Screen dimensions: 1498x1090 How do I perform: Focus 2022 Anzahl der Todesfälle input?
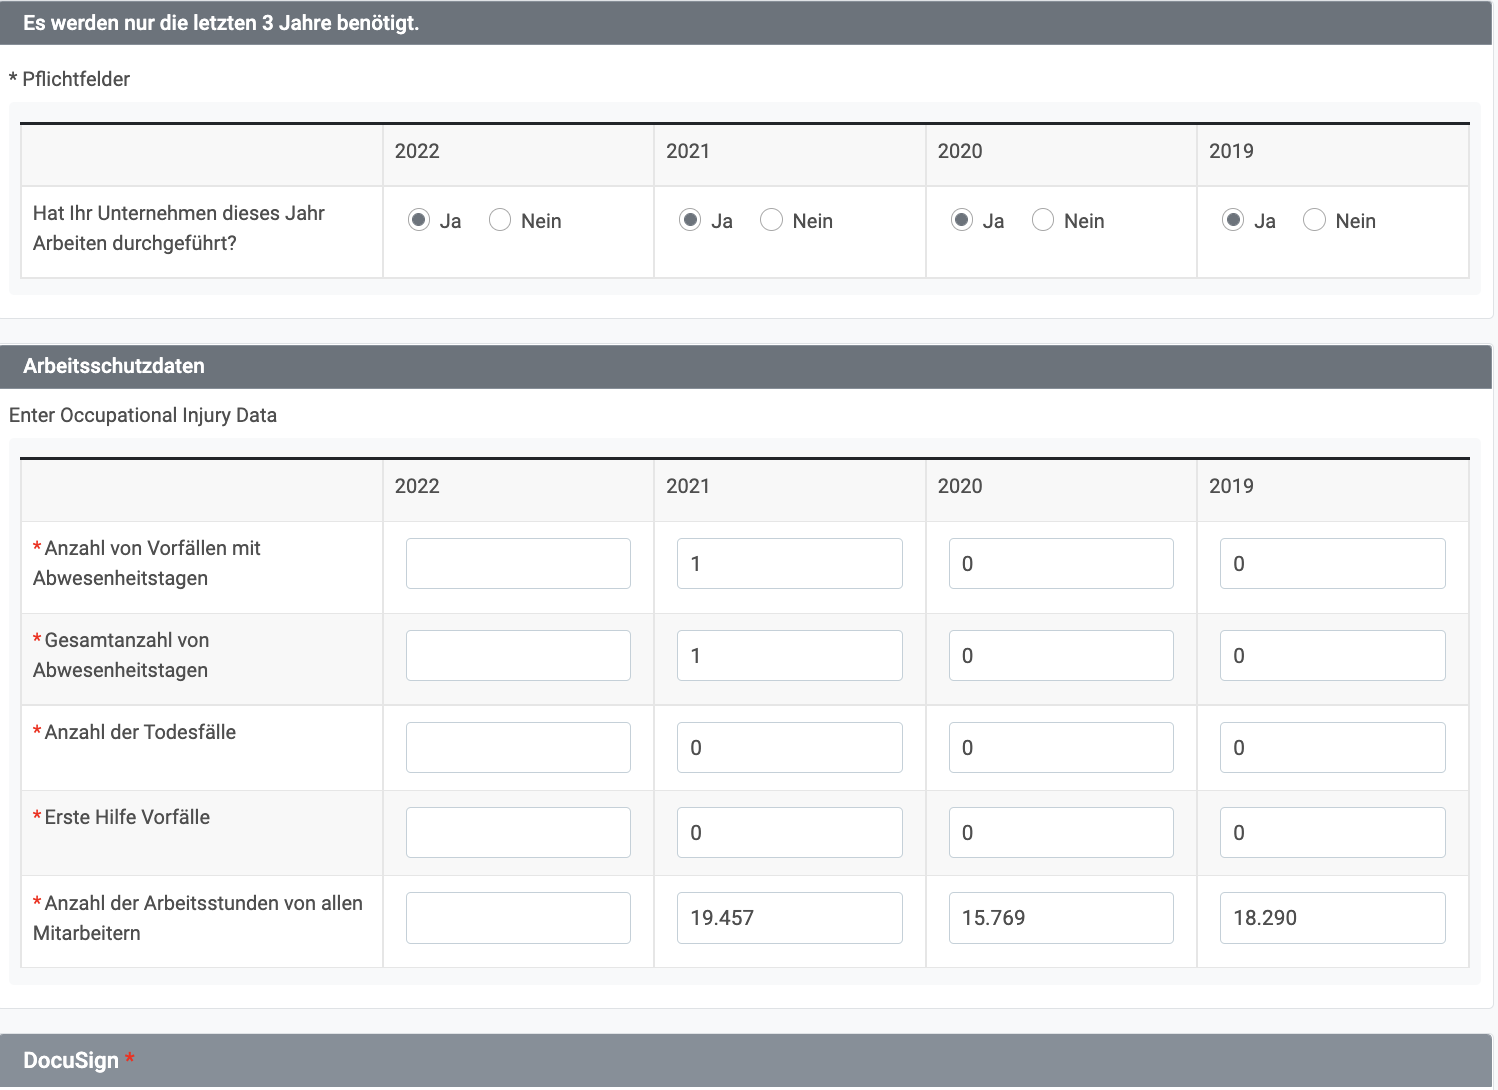518,748
